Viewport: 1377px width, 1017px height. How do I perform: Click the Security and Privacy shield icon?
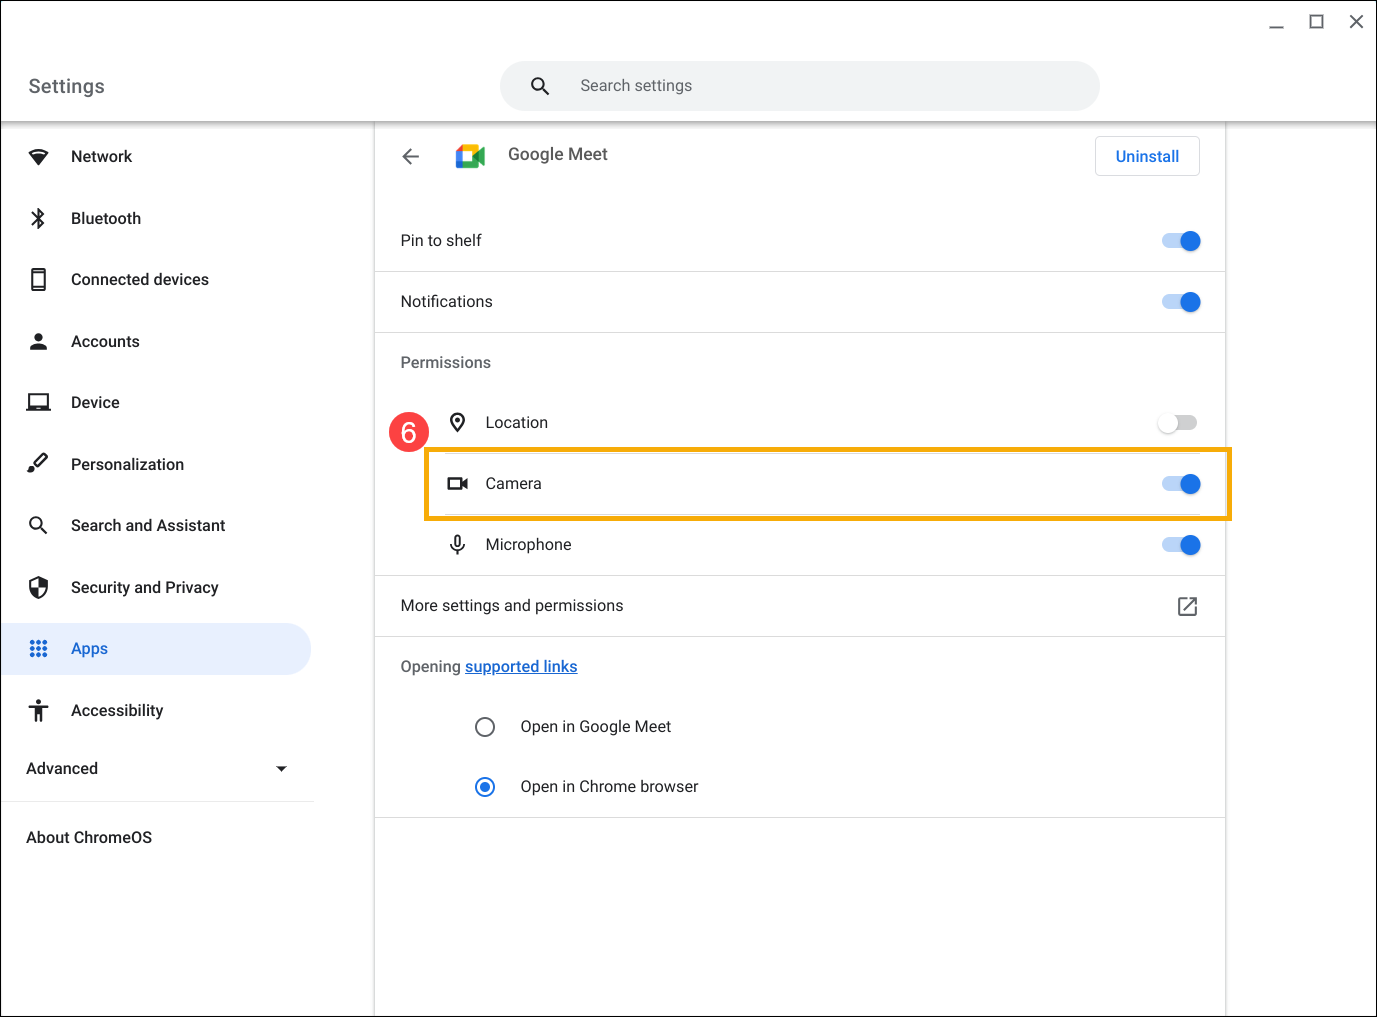[38, 587]
